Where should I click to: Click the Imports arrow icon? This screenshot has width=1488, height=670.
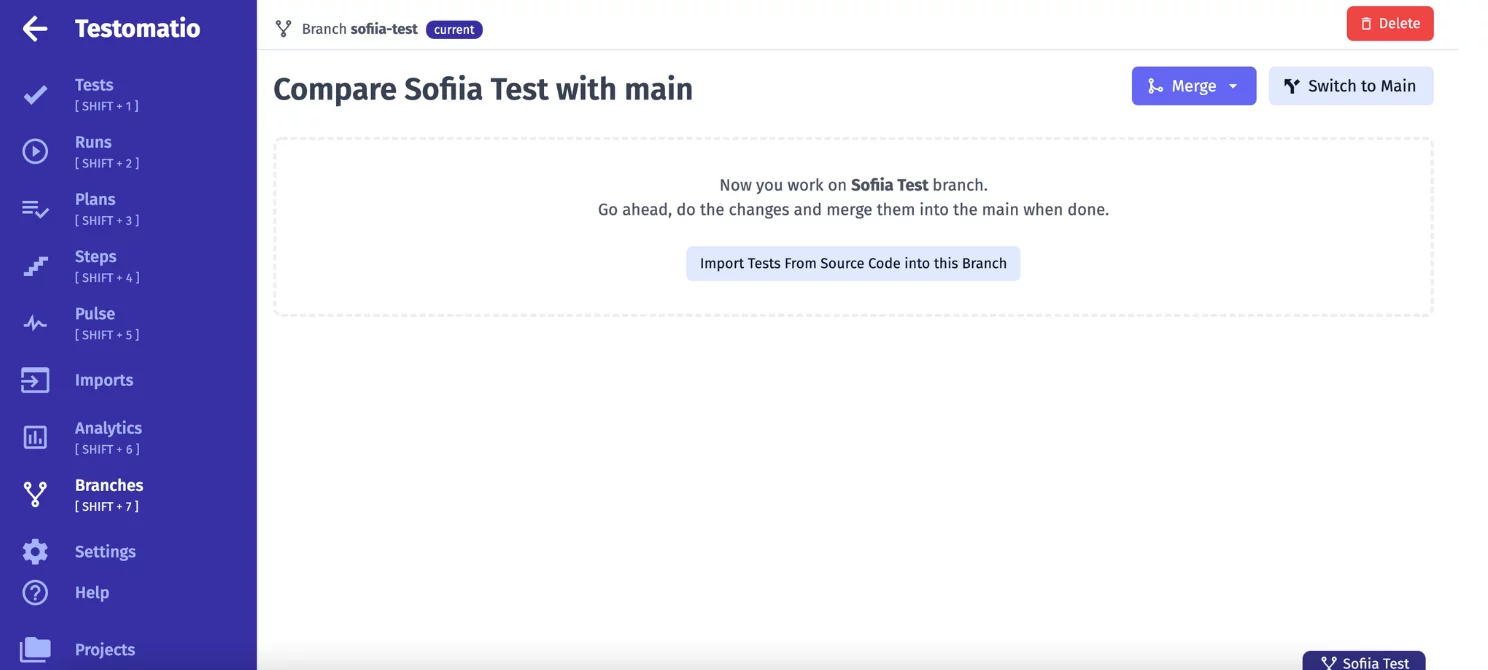(35, 380)
